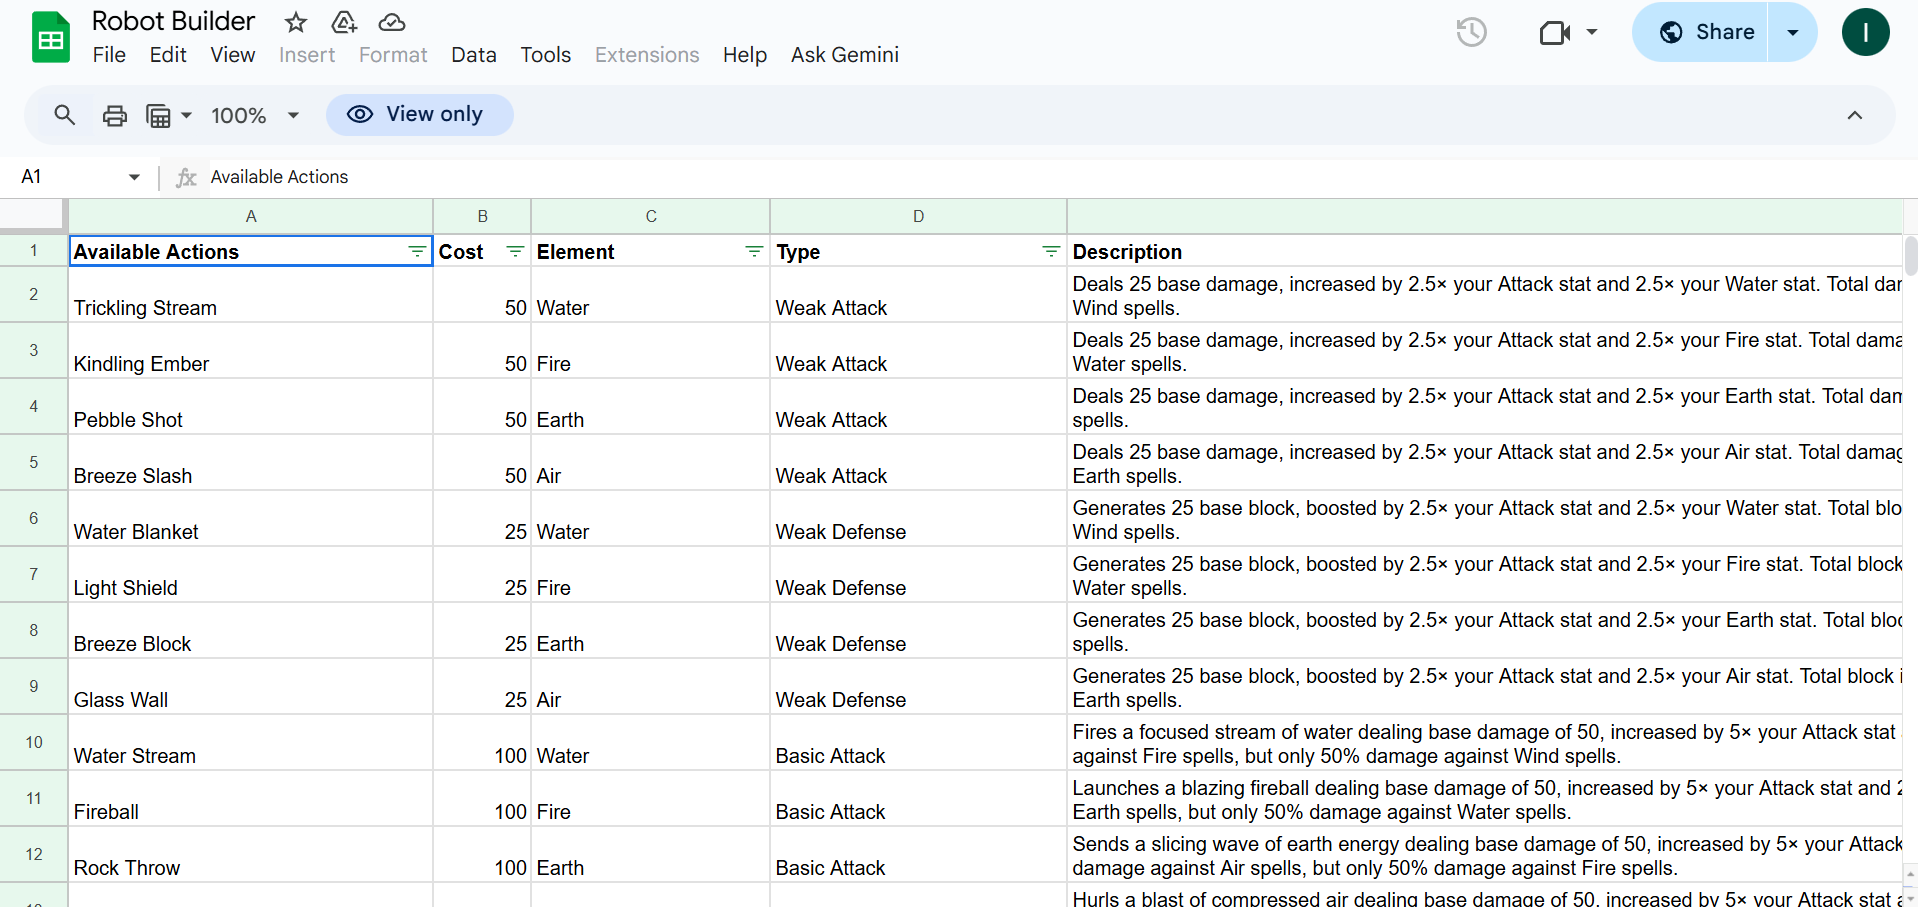Open the Data menu
This screenshot has height=907, width=1918.
(x=473, y=55)
